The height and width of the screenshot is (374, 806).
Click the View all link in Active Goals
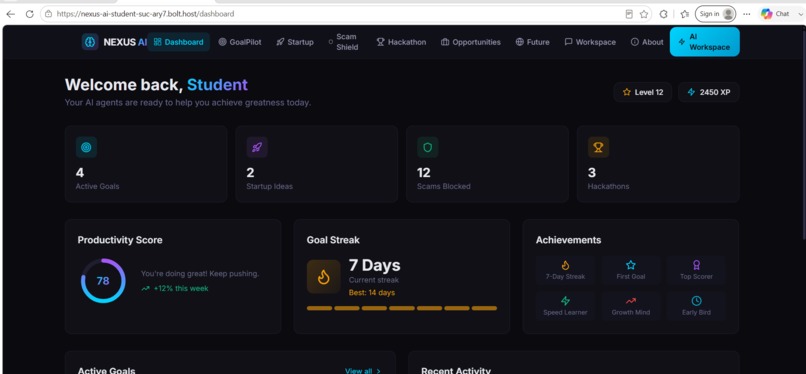coord(363,371)
